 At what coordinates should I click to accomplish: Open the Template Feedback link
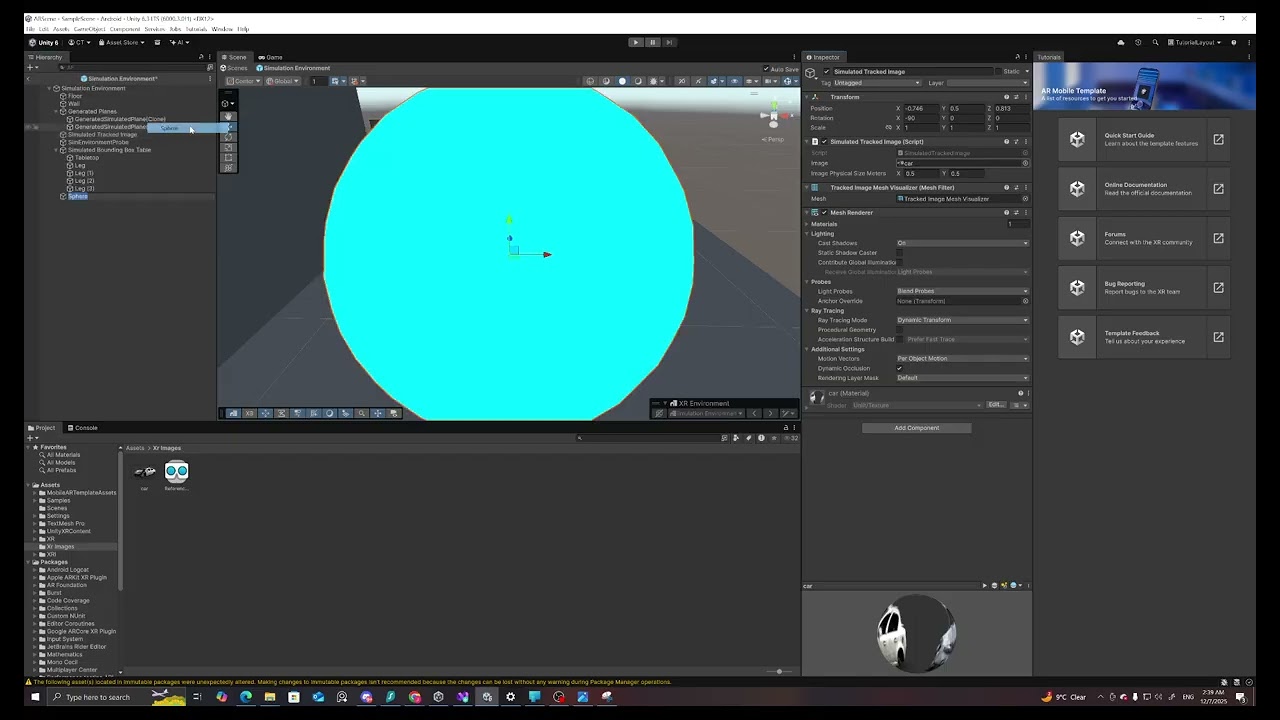click(1145, 337)
